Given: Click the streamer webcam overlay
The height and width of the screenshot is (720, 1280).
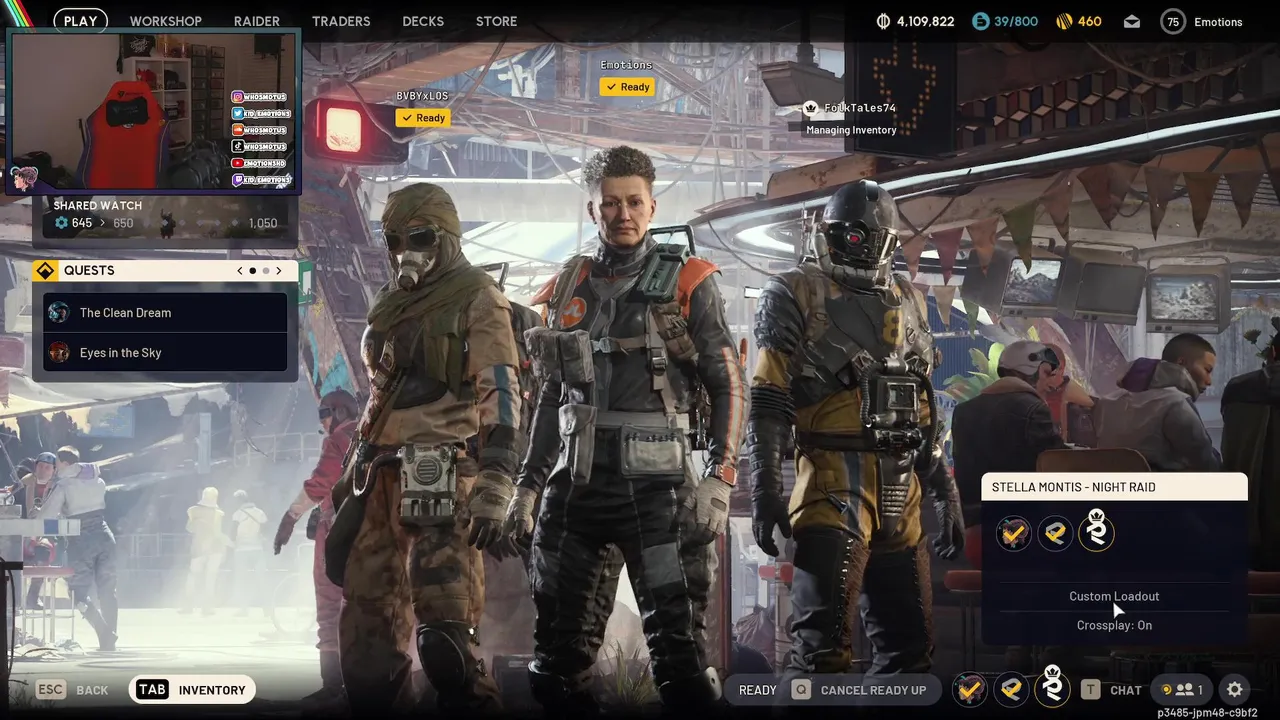Looking at the screenshot, I should click(x=153, y=111).
